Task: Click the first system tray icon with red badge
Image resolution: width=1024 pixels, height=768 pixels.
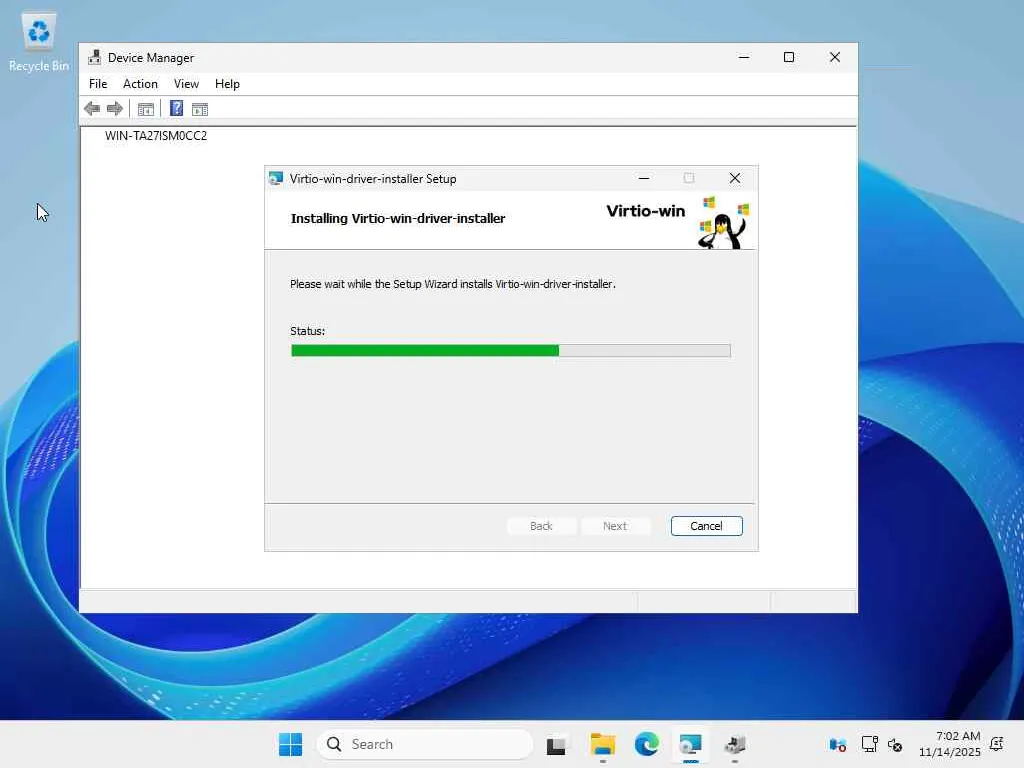Action: [x=838, y=744]
